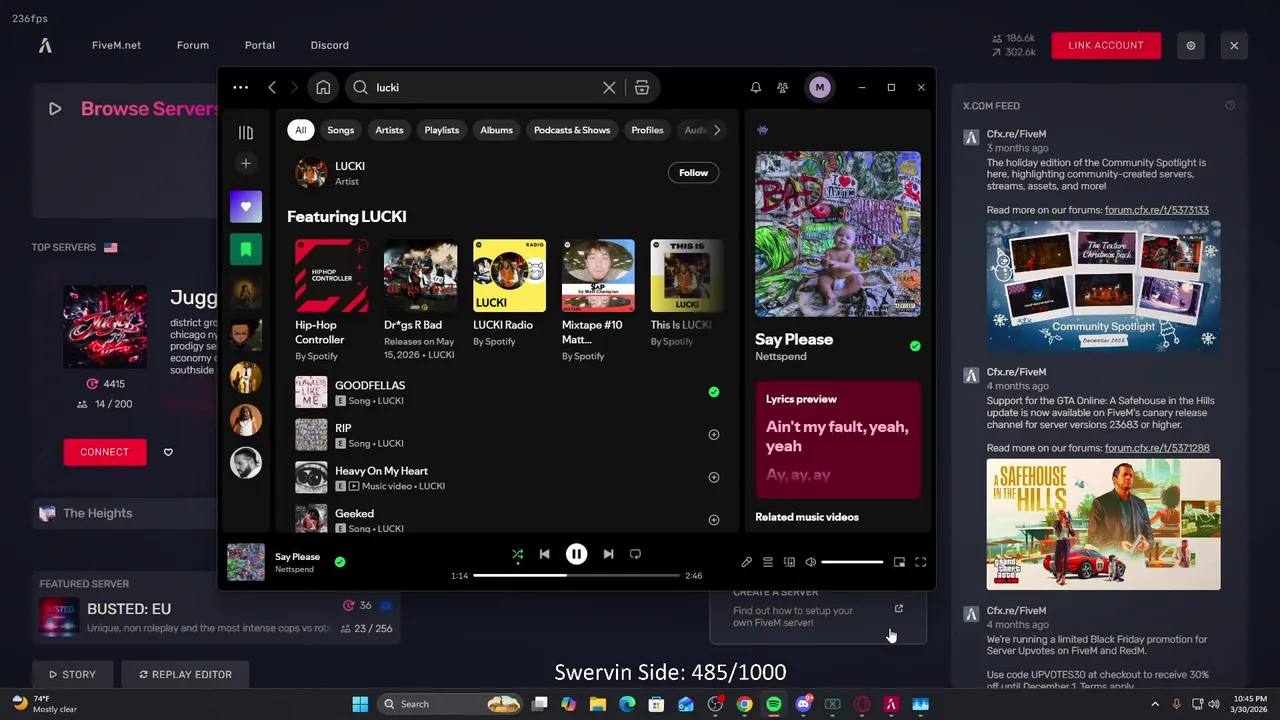Go to Spotify home via house icon
1280x720 pixels.
[x=323, y=88]
